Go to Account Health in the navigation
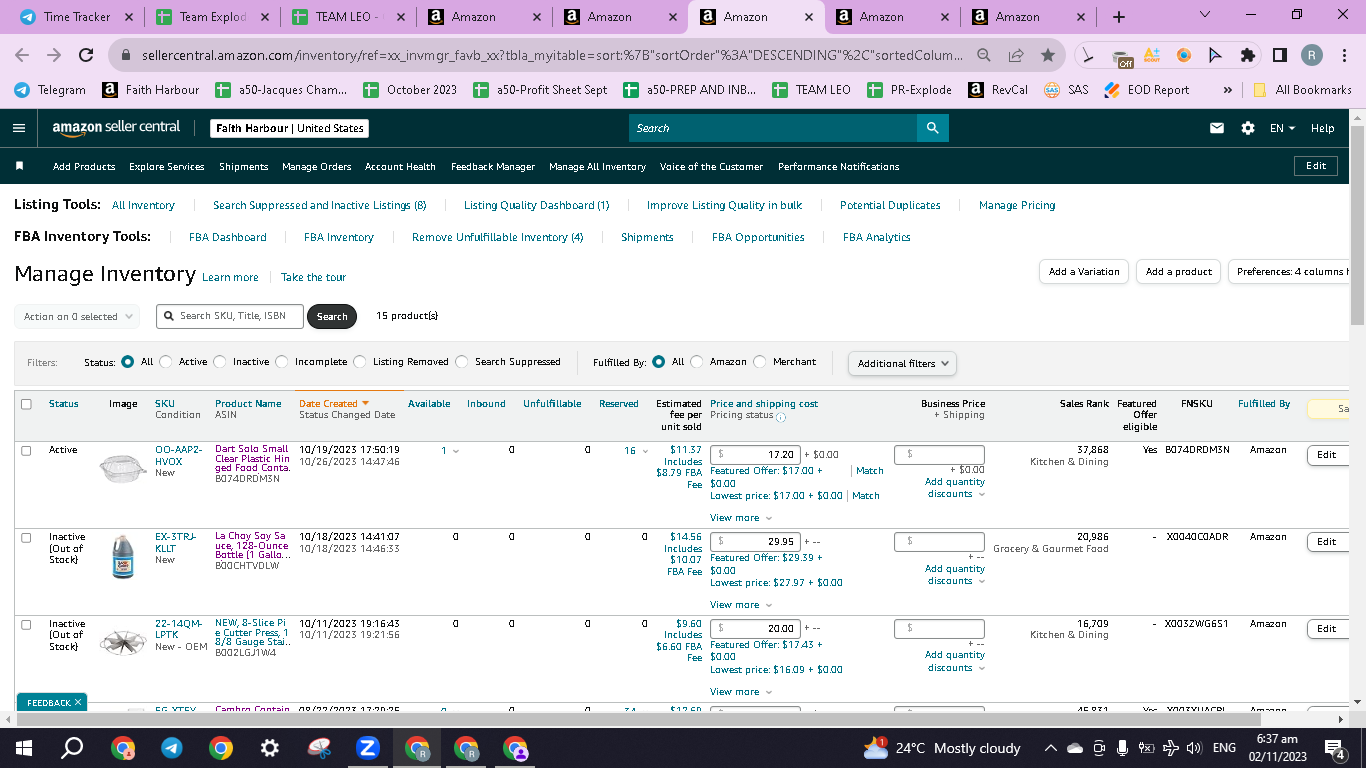The width and height of the screenshot is (1366, 768). [x=400, y=167]
